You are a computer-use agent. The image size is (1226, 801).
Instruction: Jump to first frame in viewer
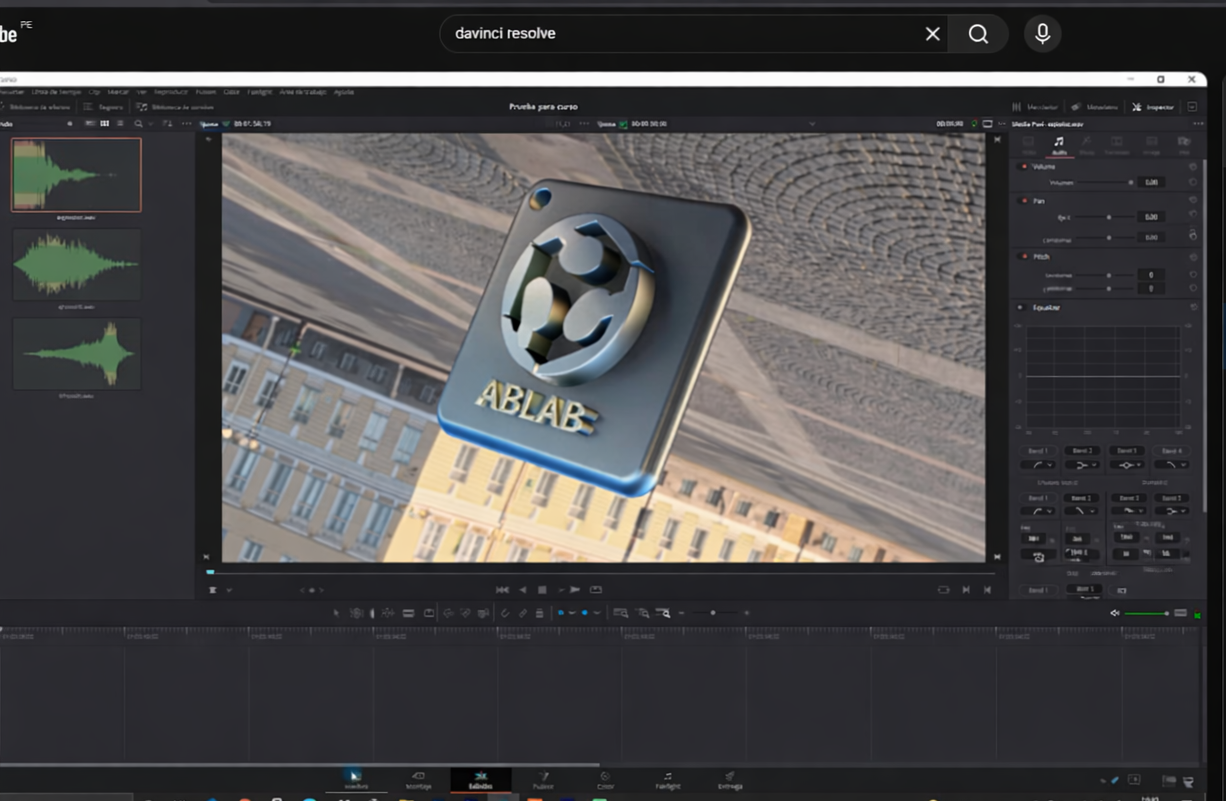click(x=502, y=590)
